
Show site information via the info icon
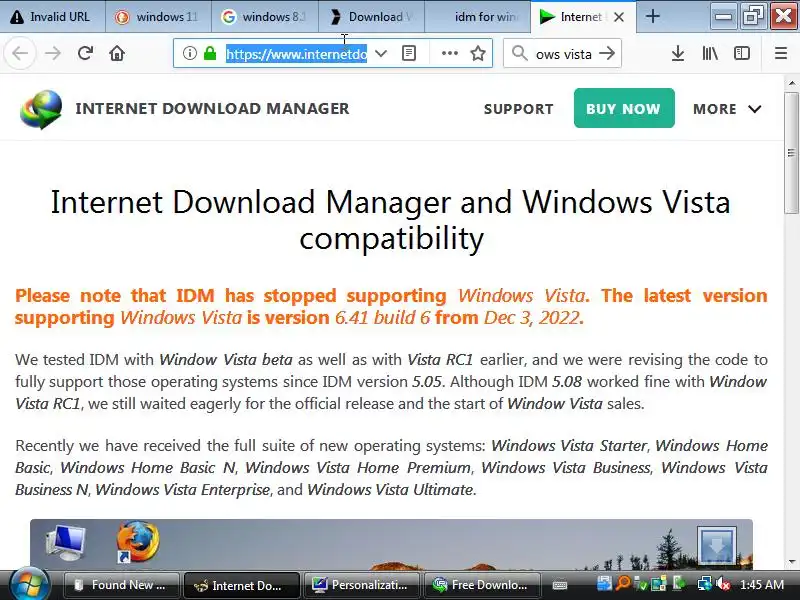[189, 53]
